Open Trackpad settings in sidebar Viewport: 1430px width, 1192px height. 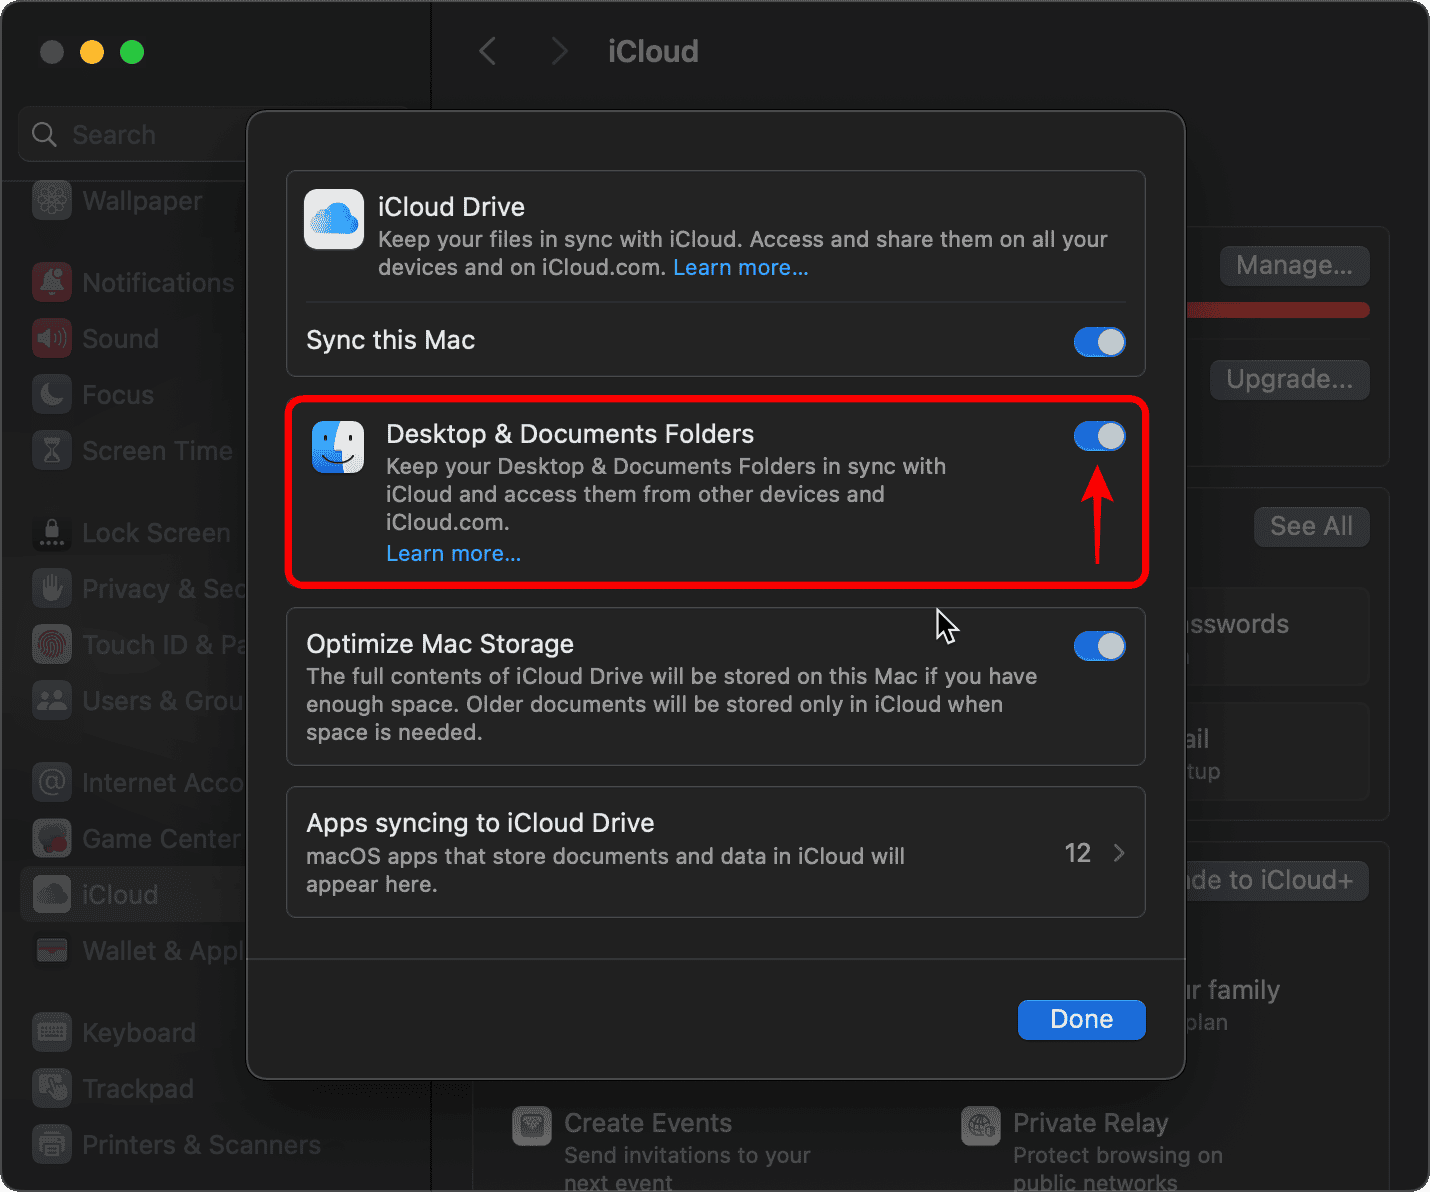[138, 1089]
